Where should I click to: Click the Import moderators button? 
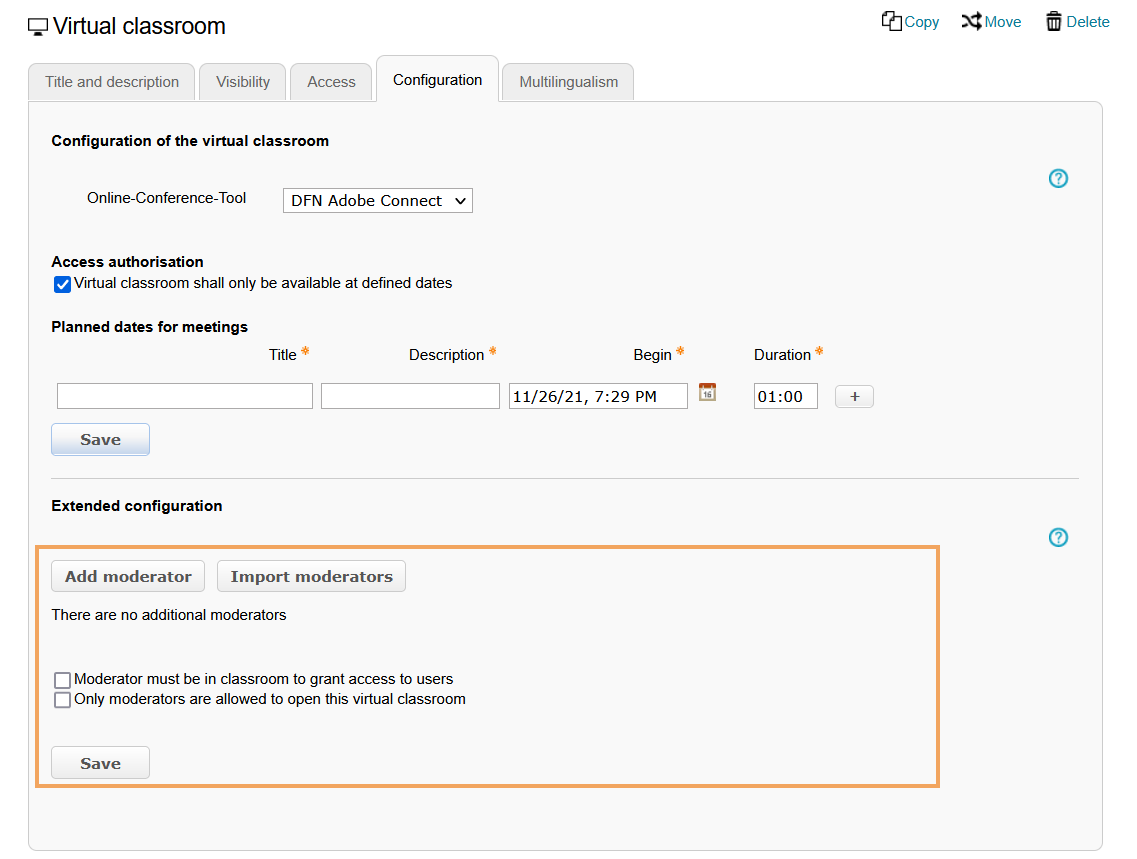coord(311,577)
